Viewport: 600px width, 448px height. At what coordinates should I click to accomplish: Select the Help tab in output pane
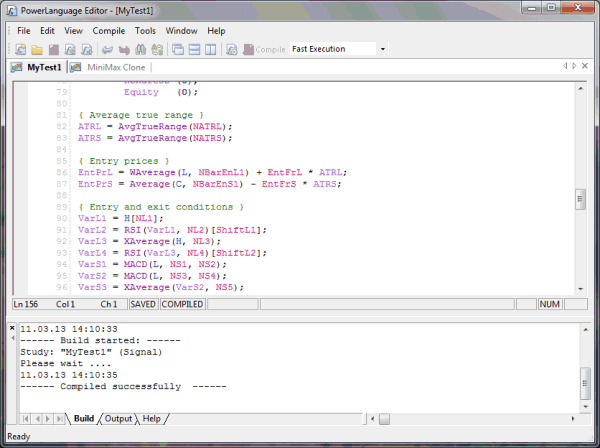tap(152, 419)
